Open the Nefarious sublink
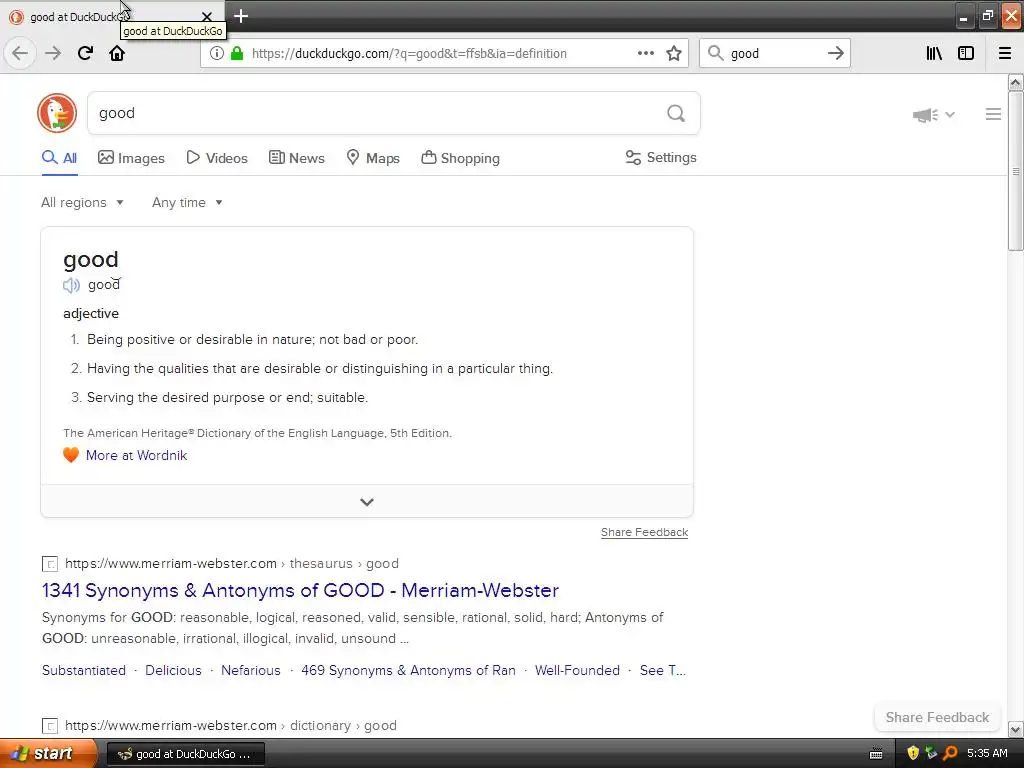The image size is (1024, 768). (x=251, y=671)
